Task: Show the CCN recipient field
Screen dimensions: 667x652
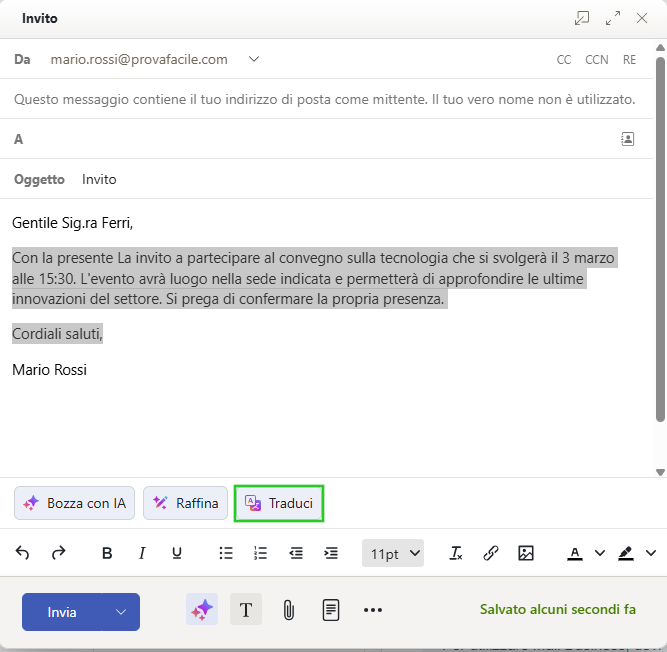Action: tap(596, 60)
